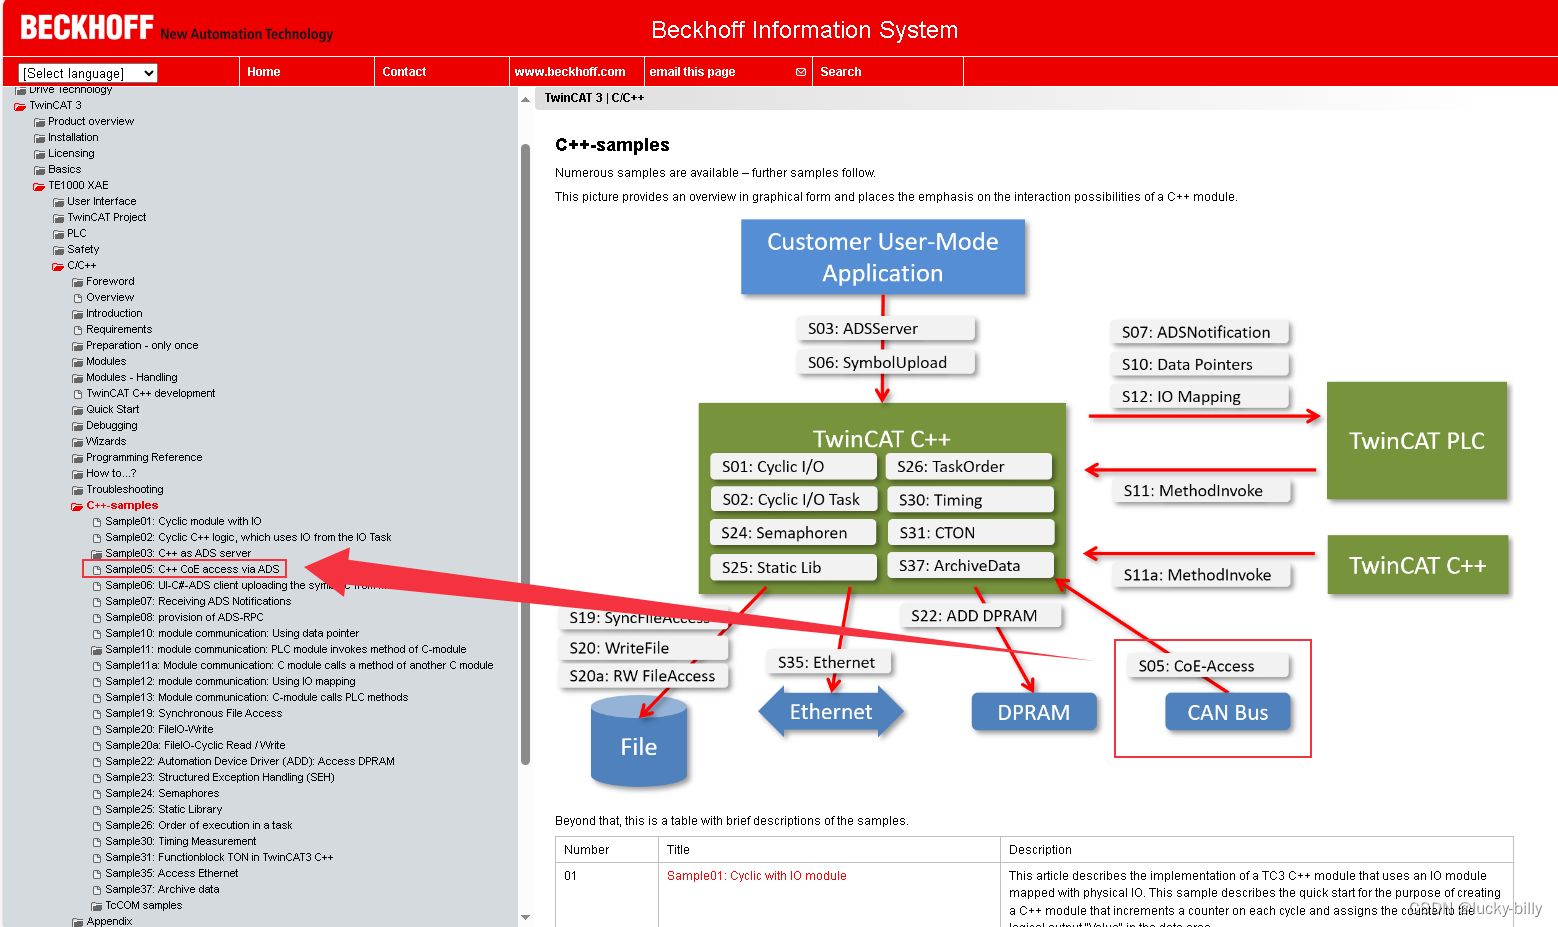Click the folder icon beside Troubleshooting
The height and width of the screenshot is (927, 1558).
[78, 489]
